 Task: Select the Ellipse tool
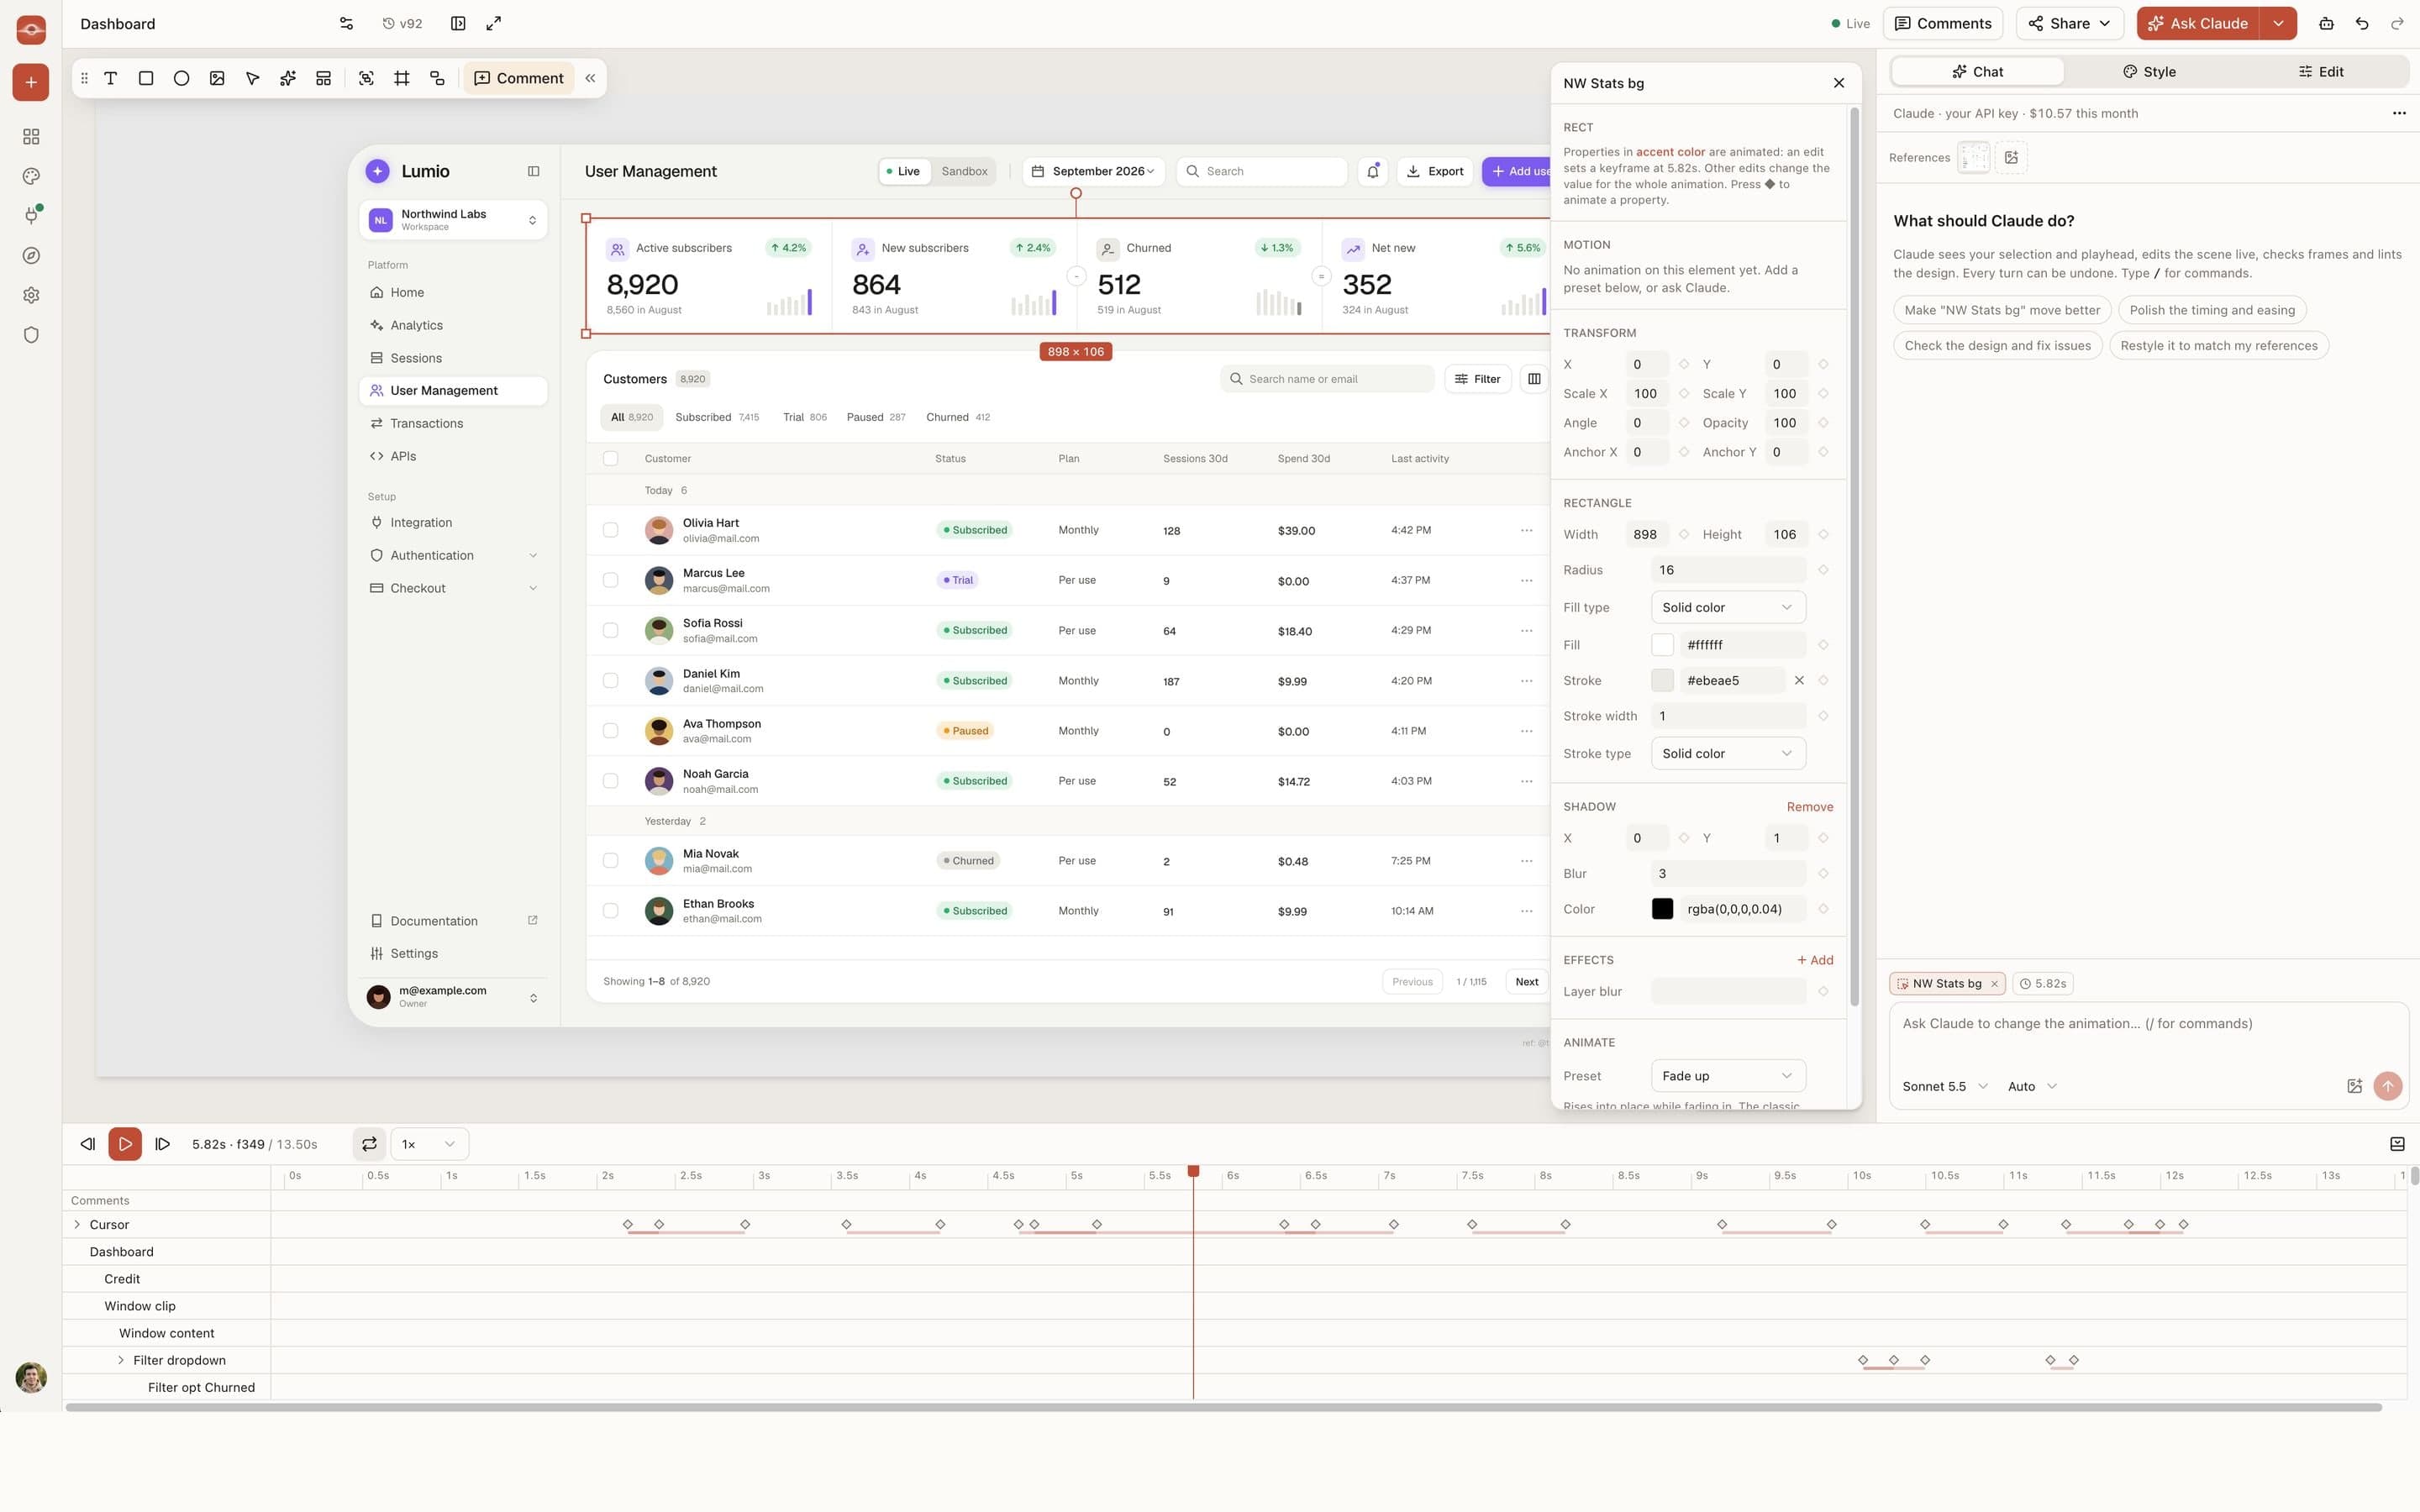coord(181,78)
